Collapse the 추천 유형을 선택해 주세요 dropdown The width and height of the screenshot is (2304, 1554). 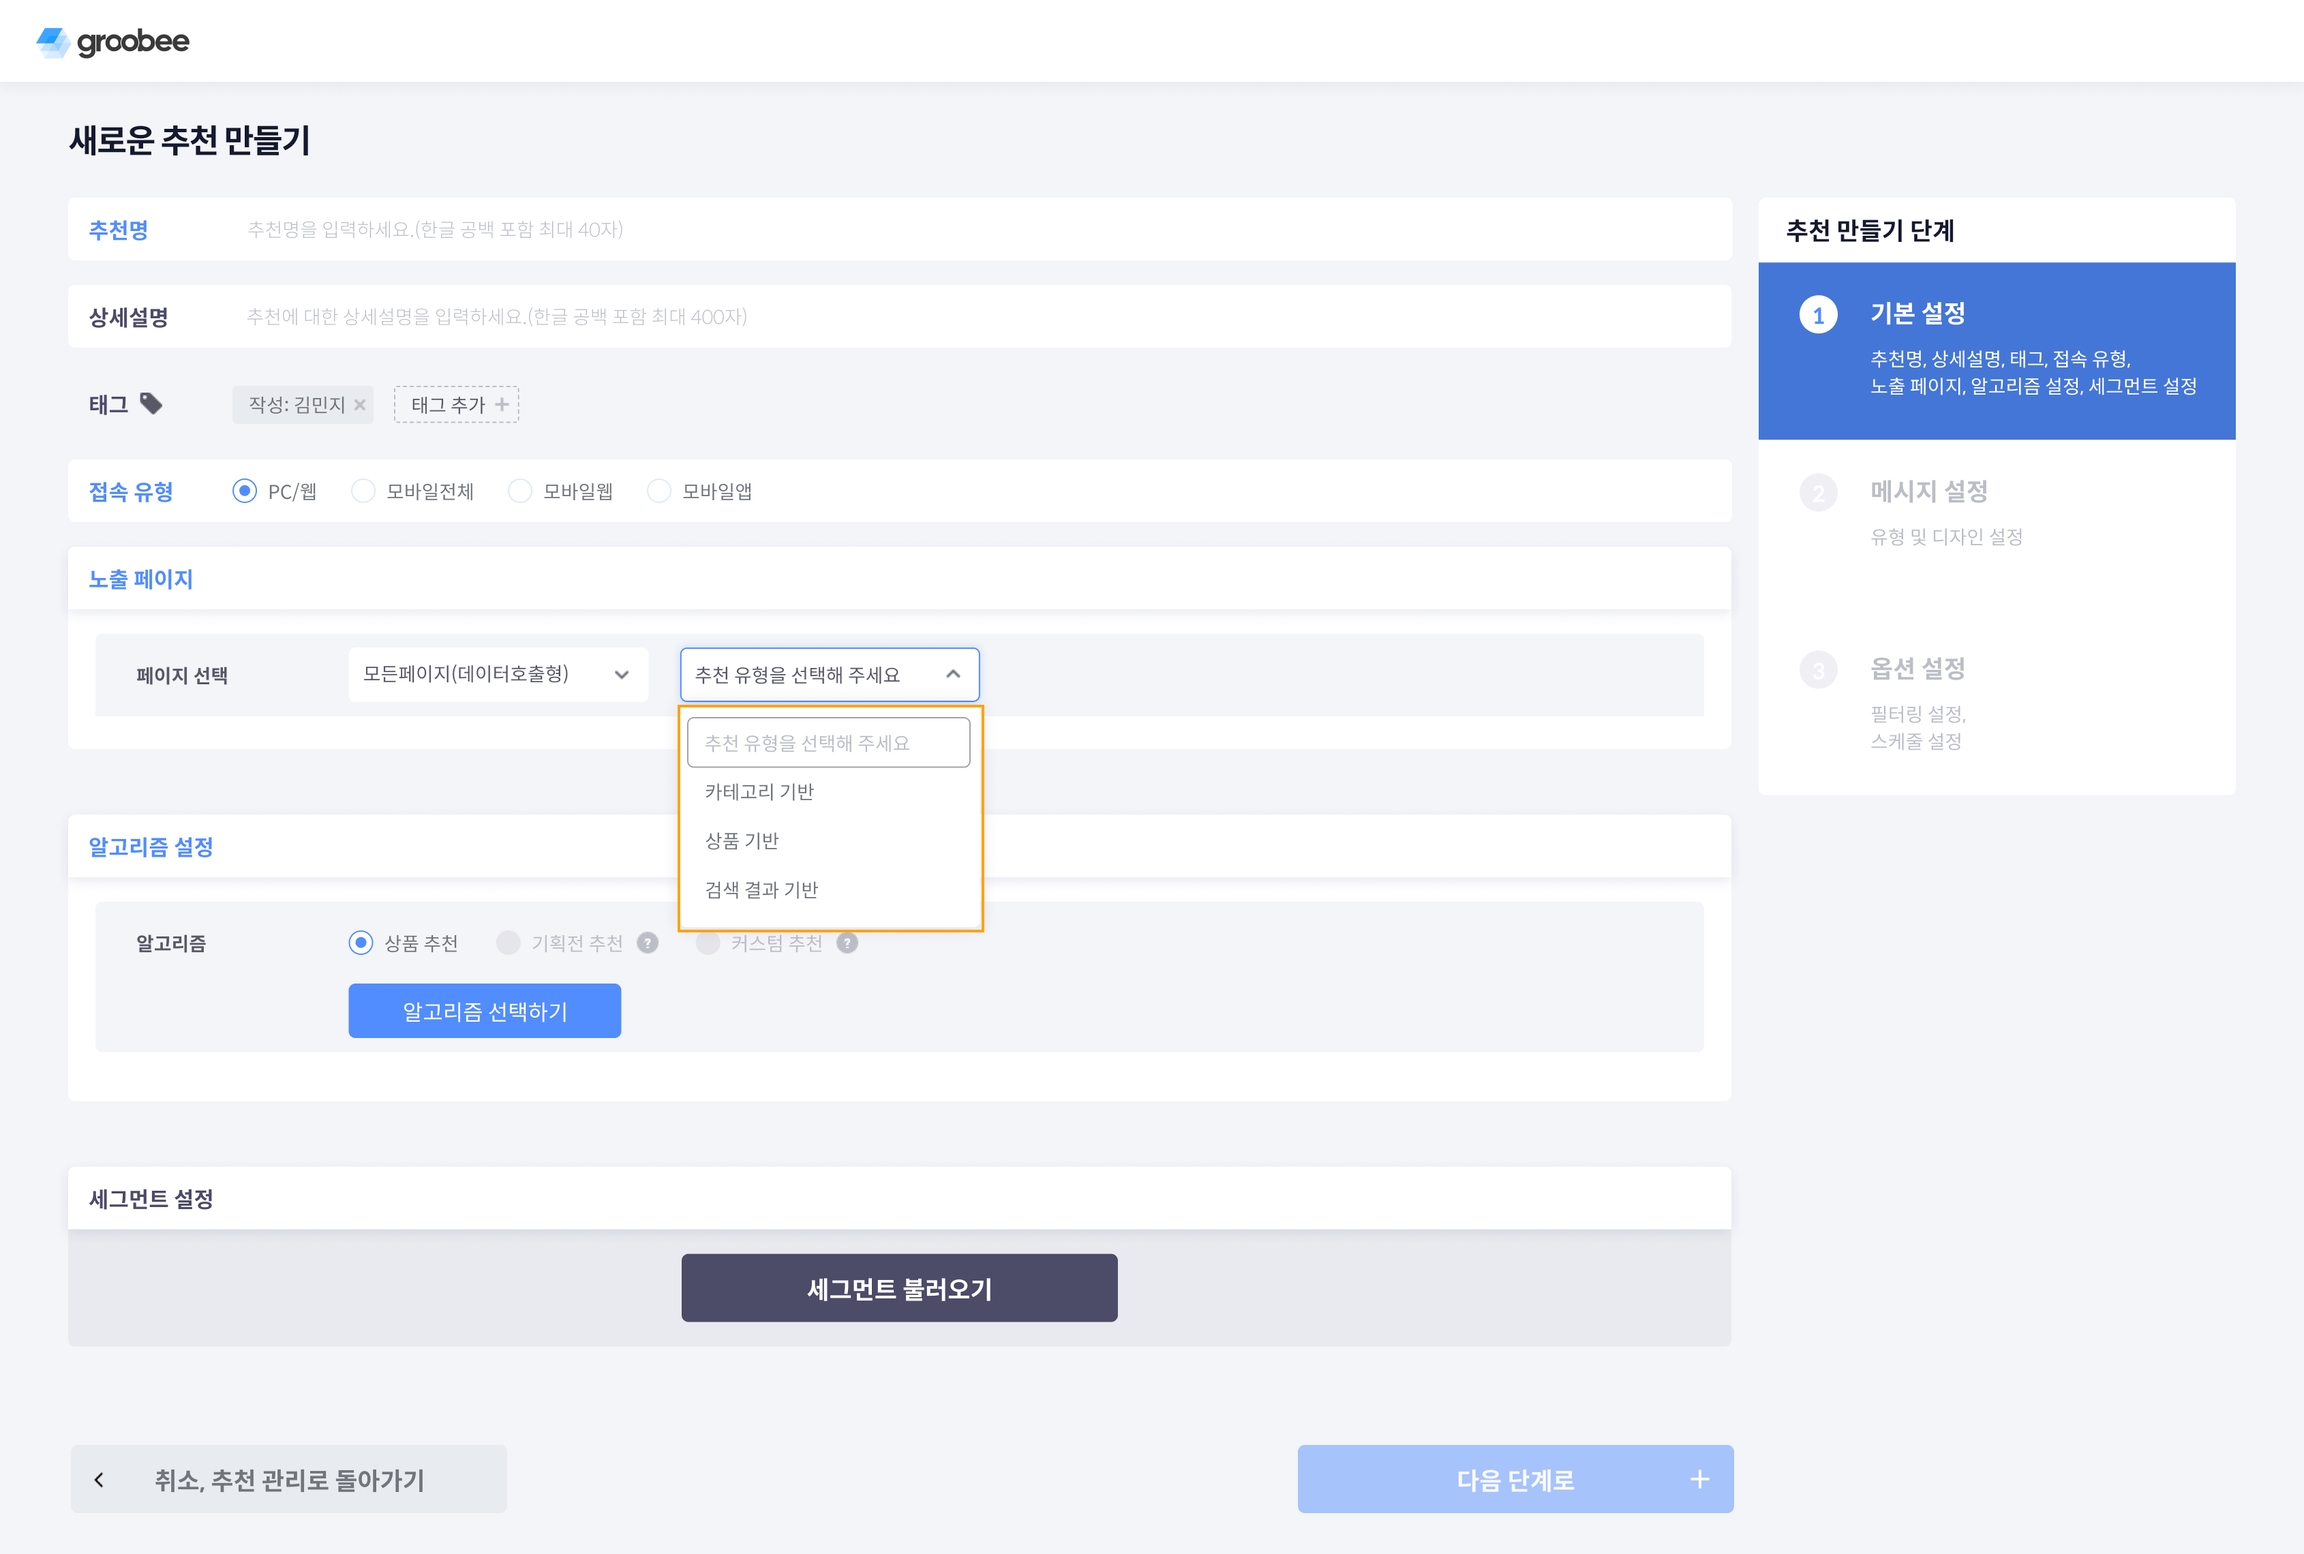(x=829, y=675)
